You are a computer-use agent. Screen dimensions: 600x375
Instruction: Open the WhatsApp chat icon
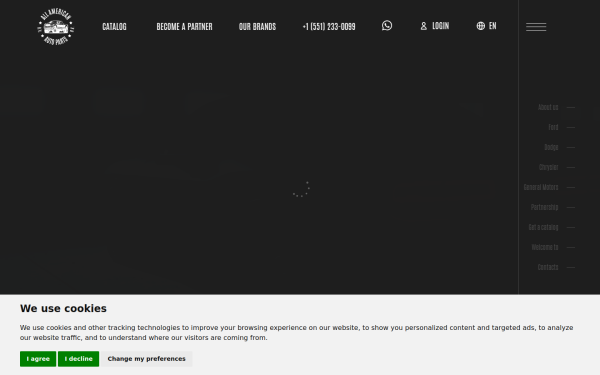[387, 26]
